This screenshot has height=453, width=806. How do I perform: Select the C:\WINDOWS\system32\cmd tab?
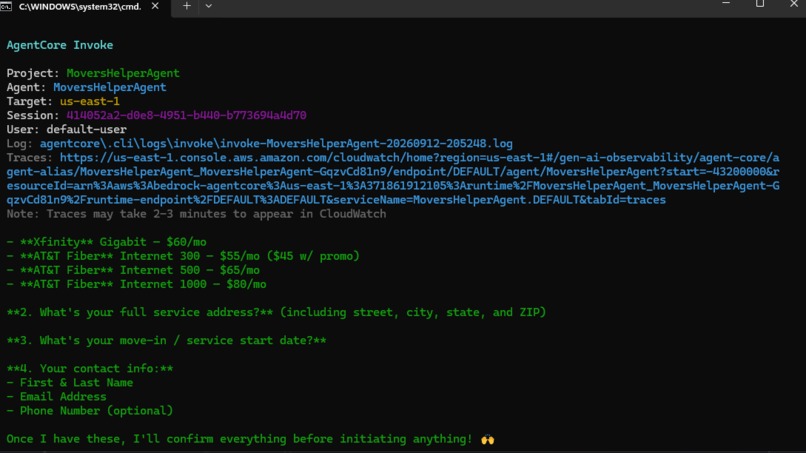click(x=85, y=7)
